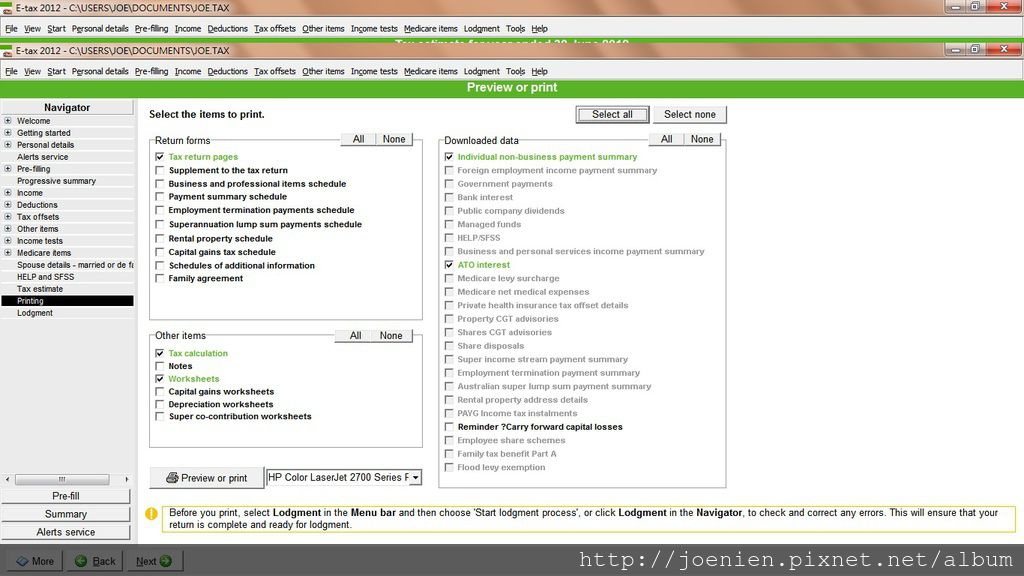Select Tax estimate in the Navigator

(x=40, y=289)
